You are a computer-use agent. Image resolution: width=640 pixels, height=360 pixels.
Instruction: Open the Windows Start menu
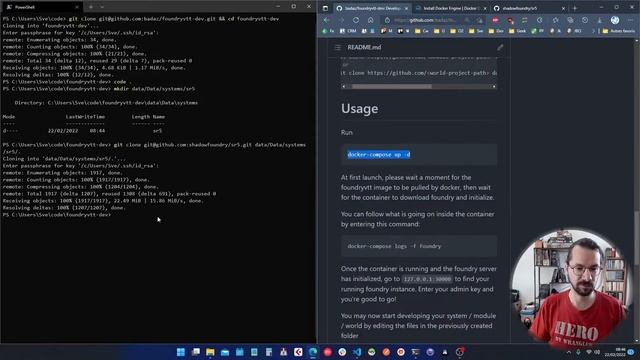[181, 352]
